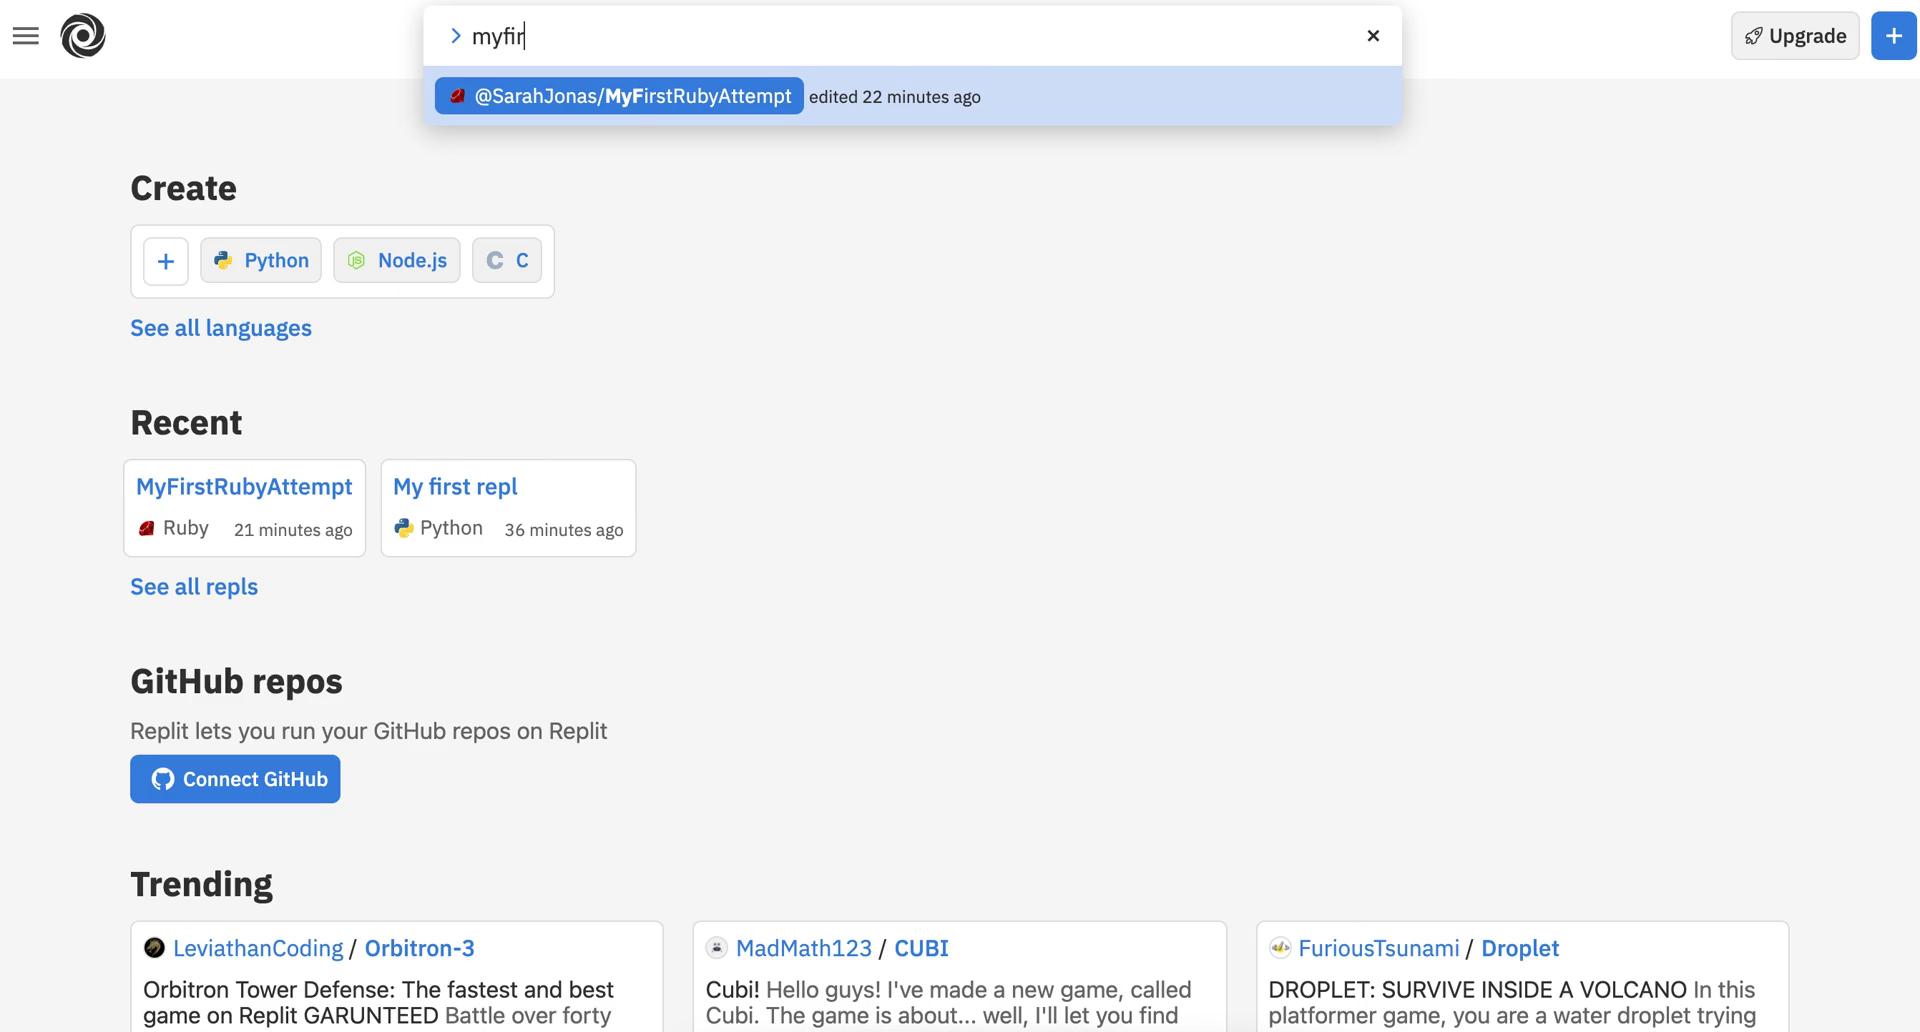Click the blue plus icon in the header
1920x1032 pixels.
pos(1893,35)
